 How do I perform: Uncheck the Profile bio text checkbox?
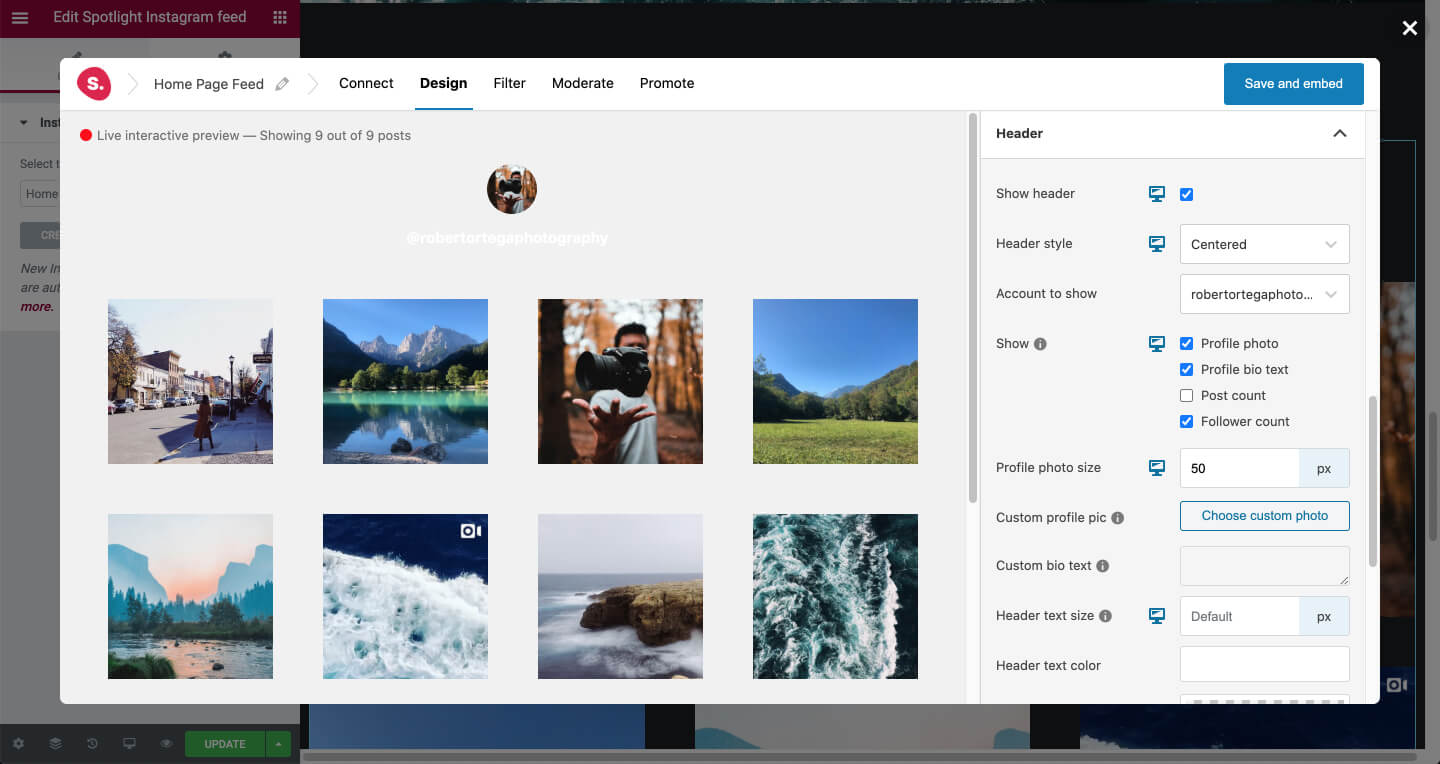[x=1187, y=370]
